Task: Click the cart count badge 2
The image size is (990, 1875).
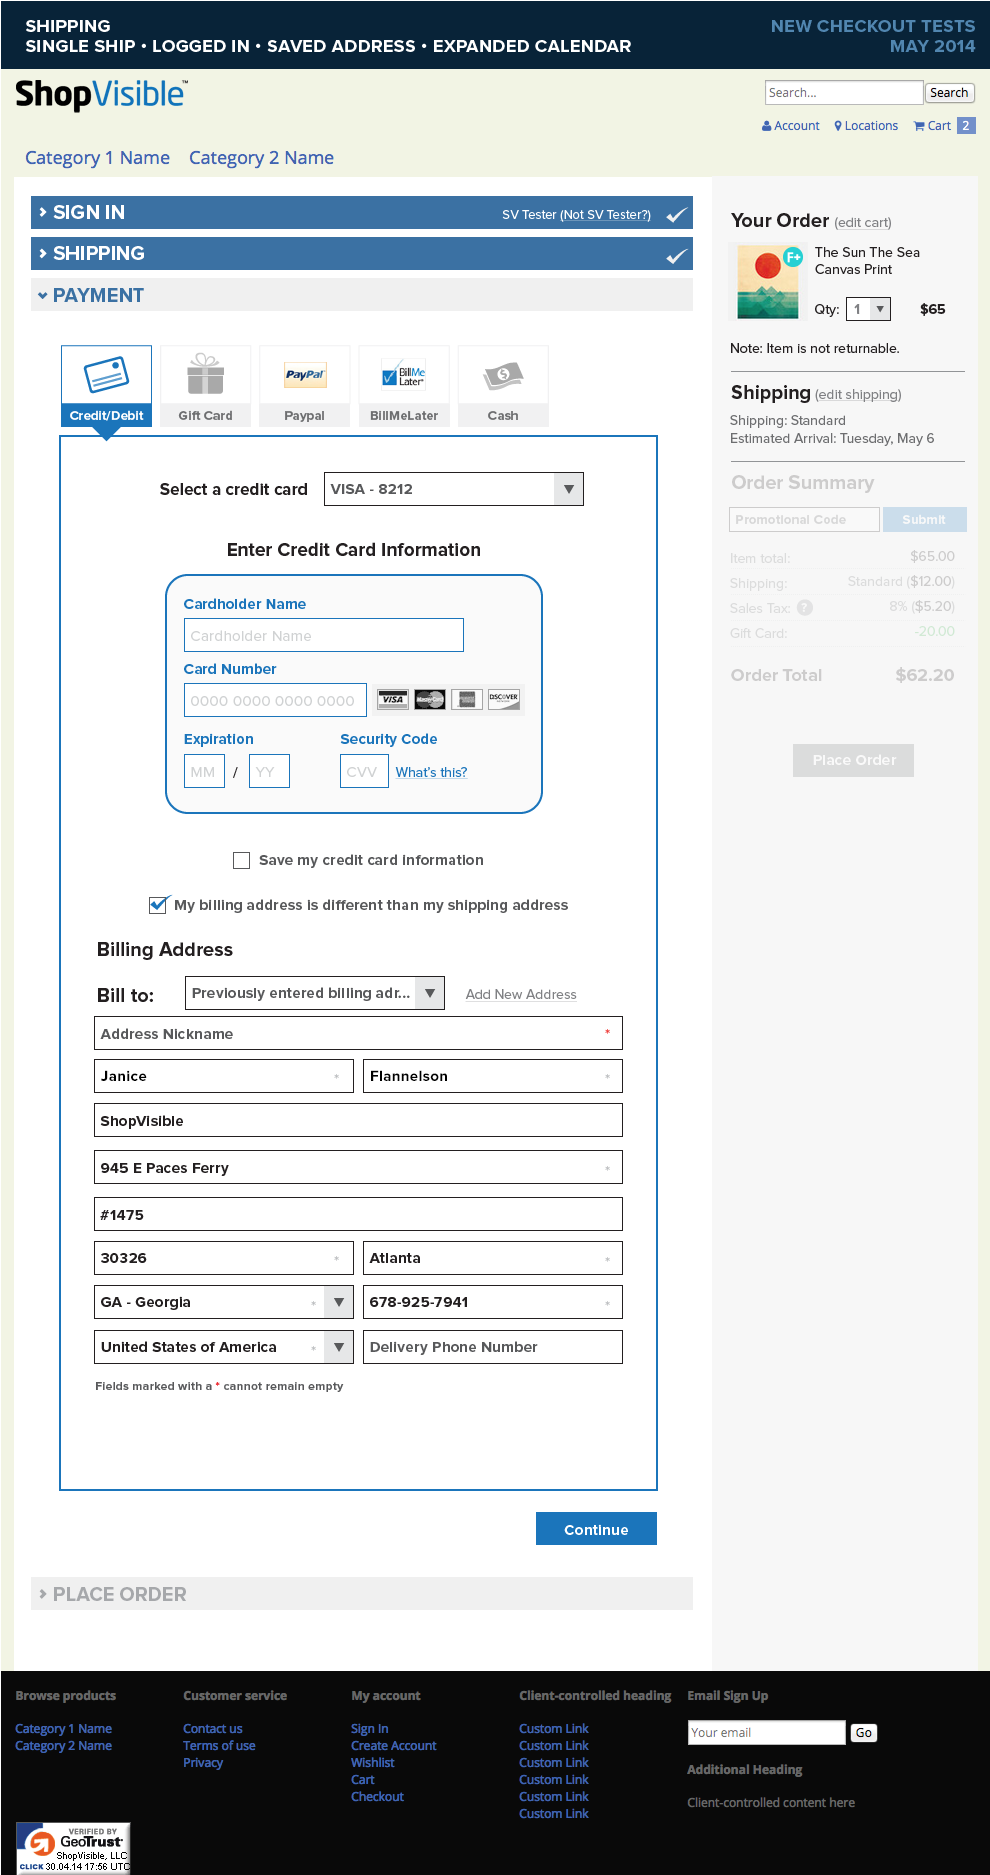Action: (965, 126)
